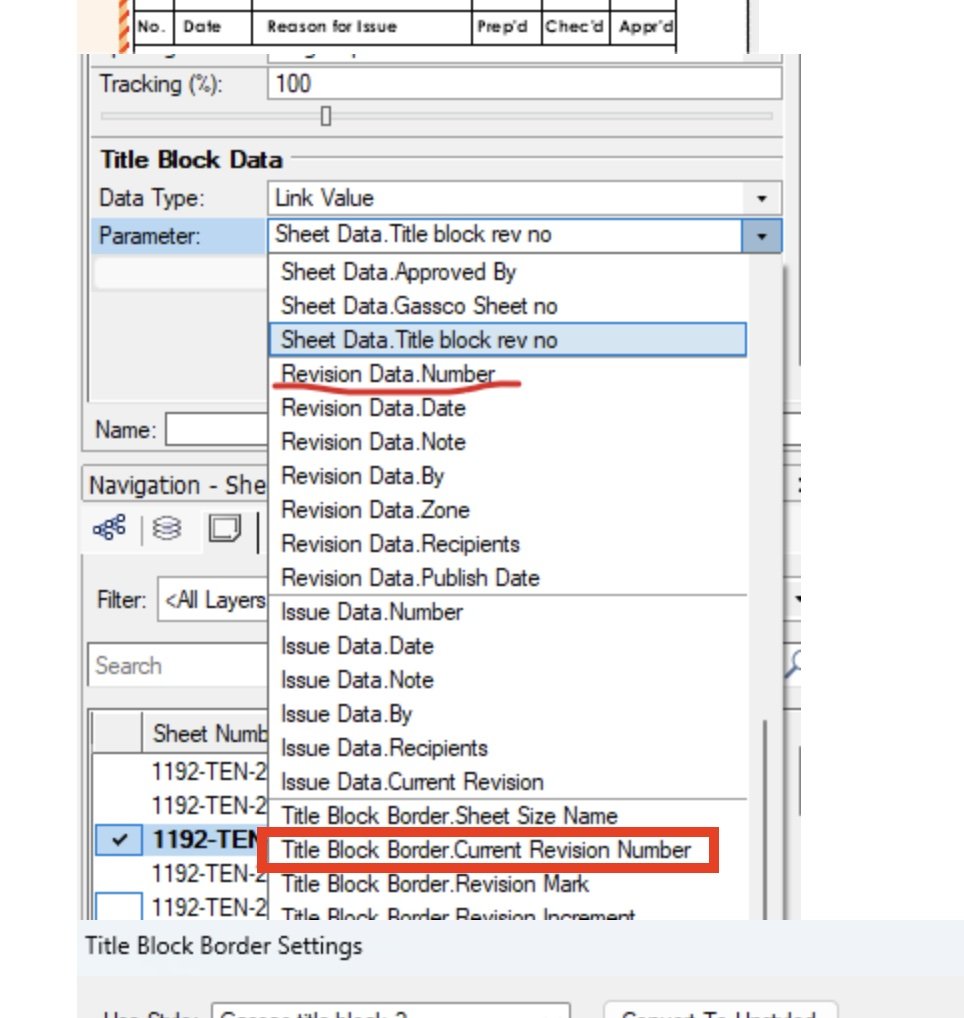Click the search magnifier icon in Navigation
The image size is (964, 1018).
pos(793,664)
